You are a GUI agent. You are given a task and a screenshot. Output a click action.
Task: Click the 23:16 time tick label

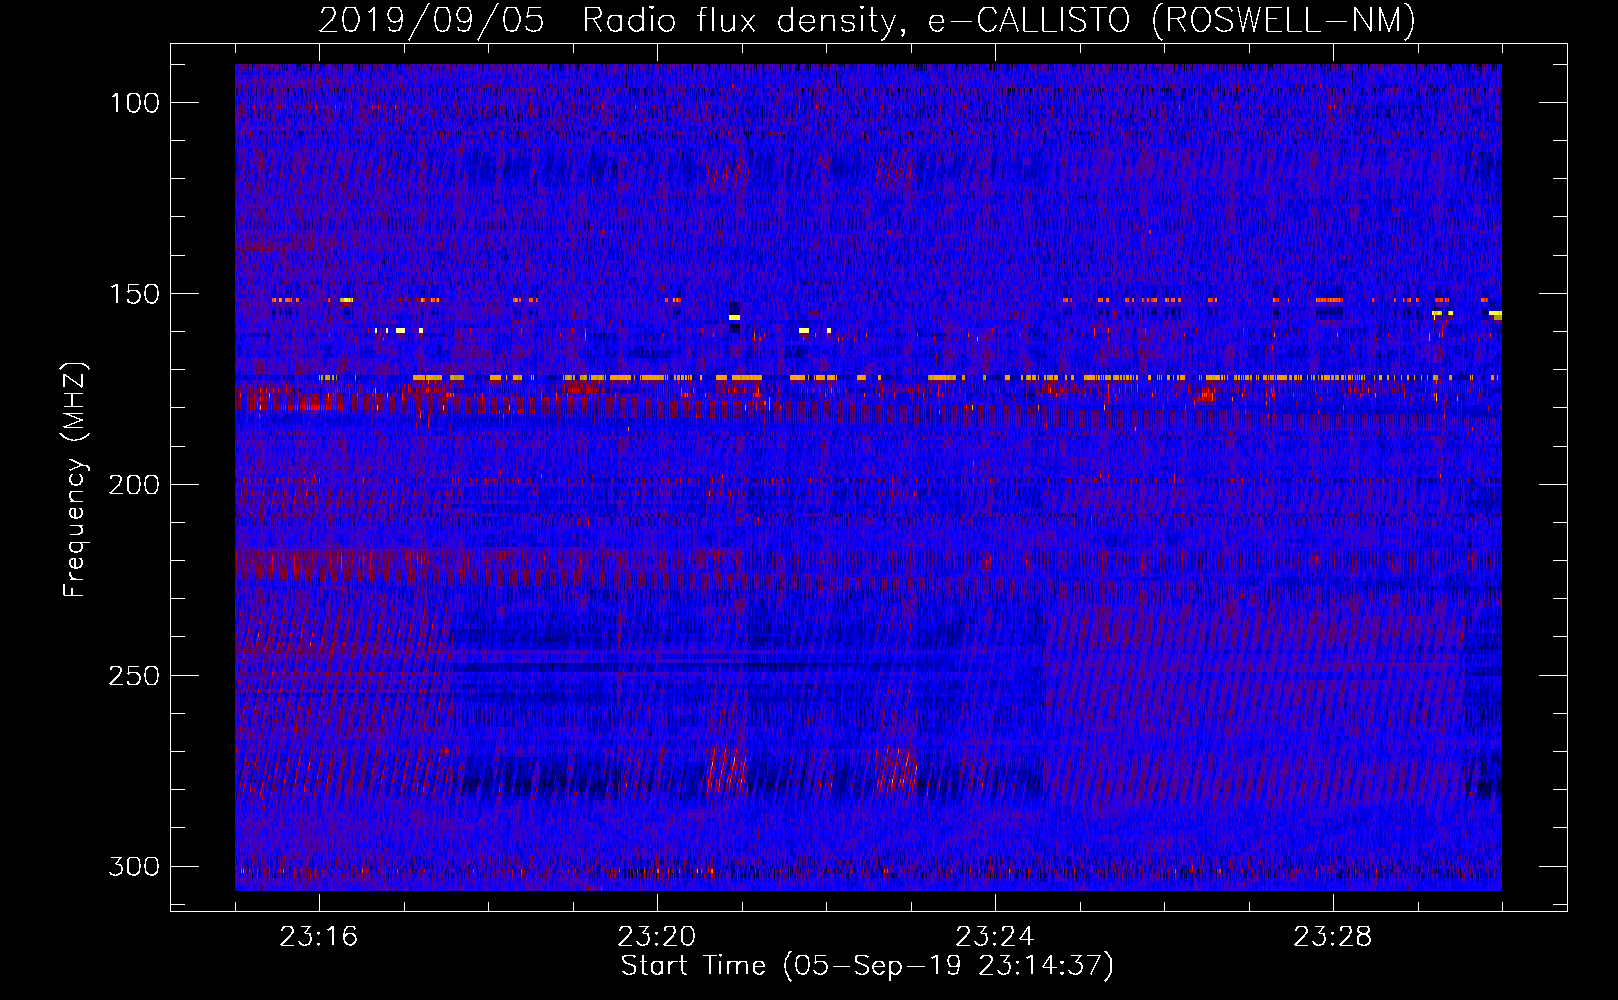(319, 937)
